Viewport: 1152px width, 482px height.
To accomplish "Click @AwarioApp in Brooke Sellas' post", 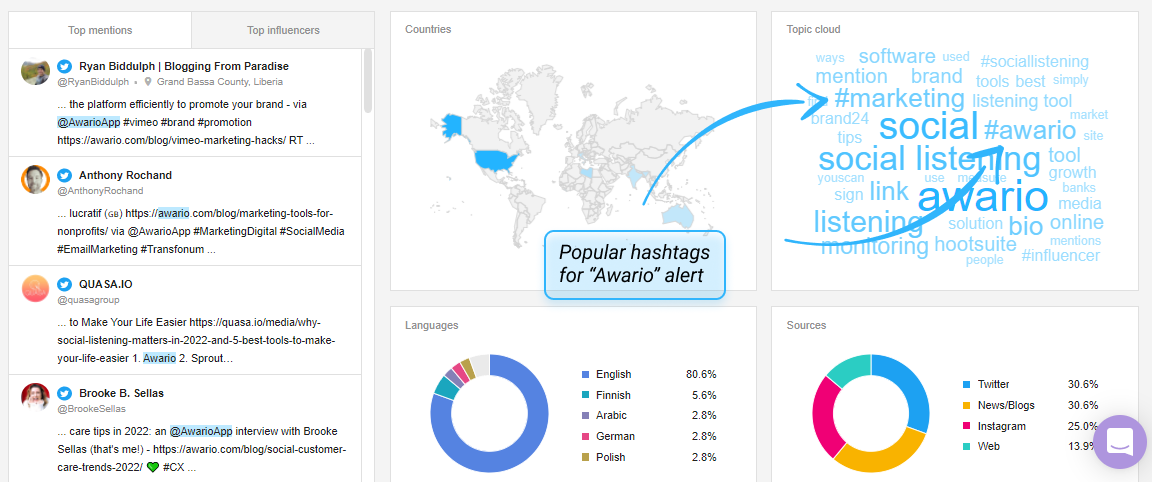I will [x=201, y=431].
